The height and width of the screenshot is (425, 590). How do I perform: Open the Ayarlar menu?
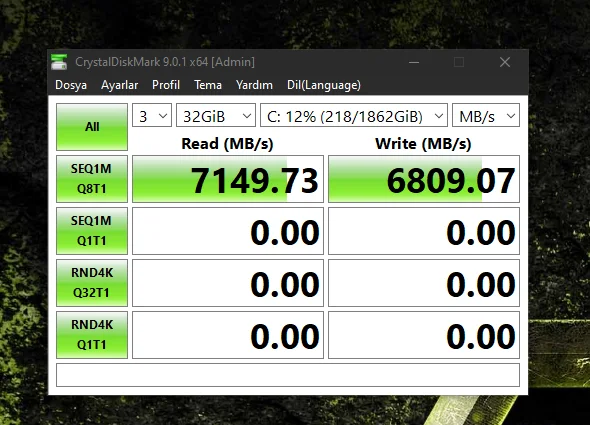click(119, 85)
